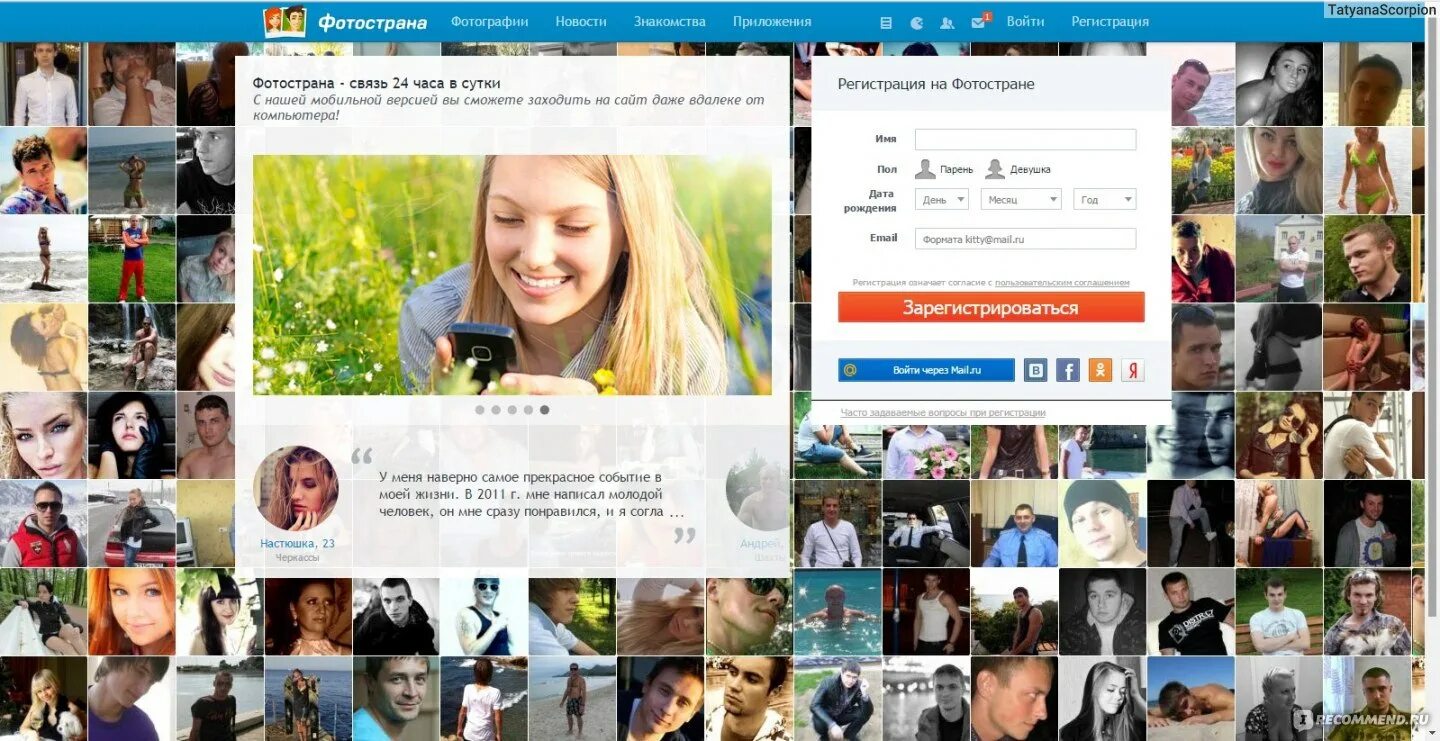The image size is (1440, 741).
Task: Open photo of man in police uniform
Action: point(1014,524)
